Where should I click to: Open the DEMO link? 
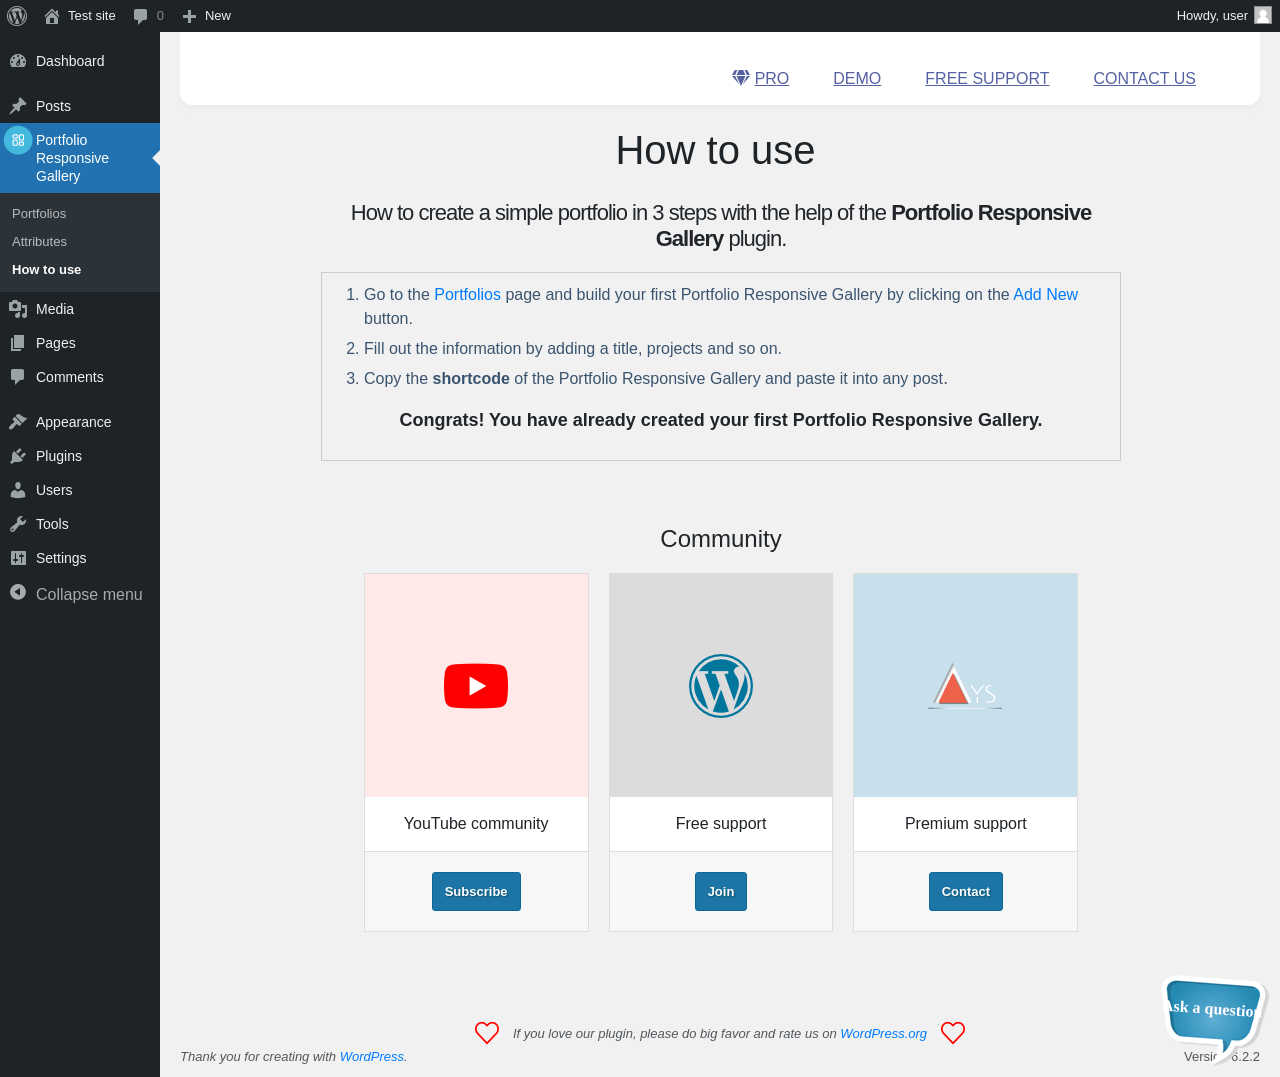(857, 78)
